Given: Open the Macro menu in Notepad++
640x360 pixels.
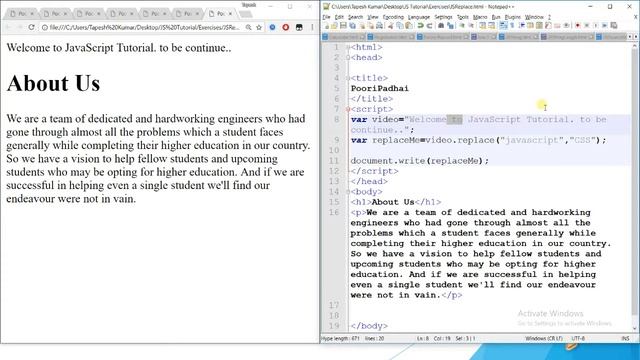Looking at the screenshot, I should click(480, 17).
